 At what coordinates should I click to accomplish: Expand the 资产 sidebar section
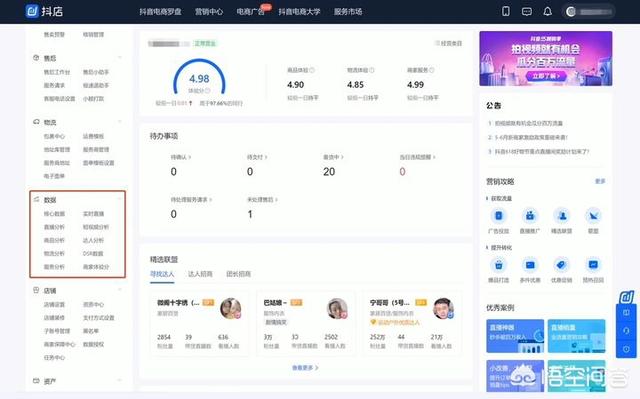point(120,381)
